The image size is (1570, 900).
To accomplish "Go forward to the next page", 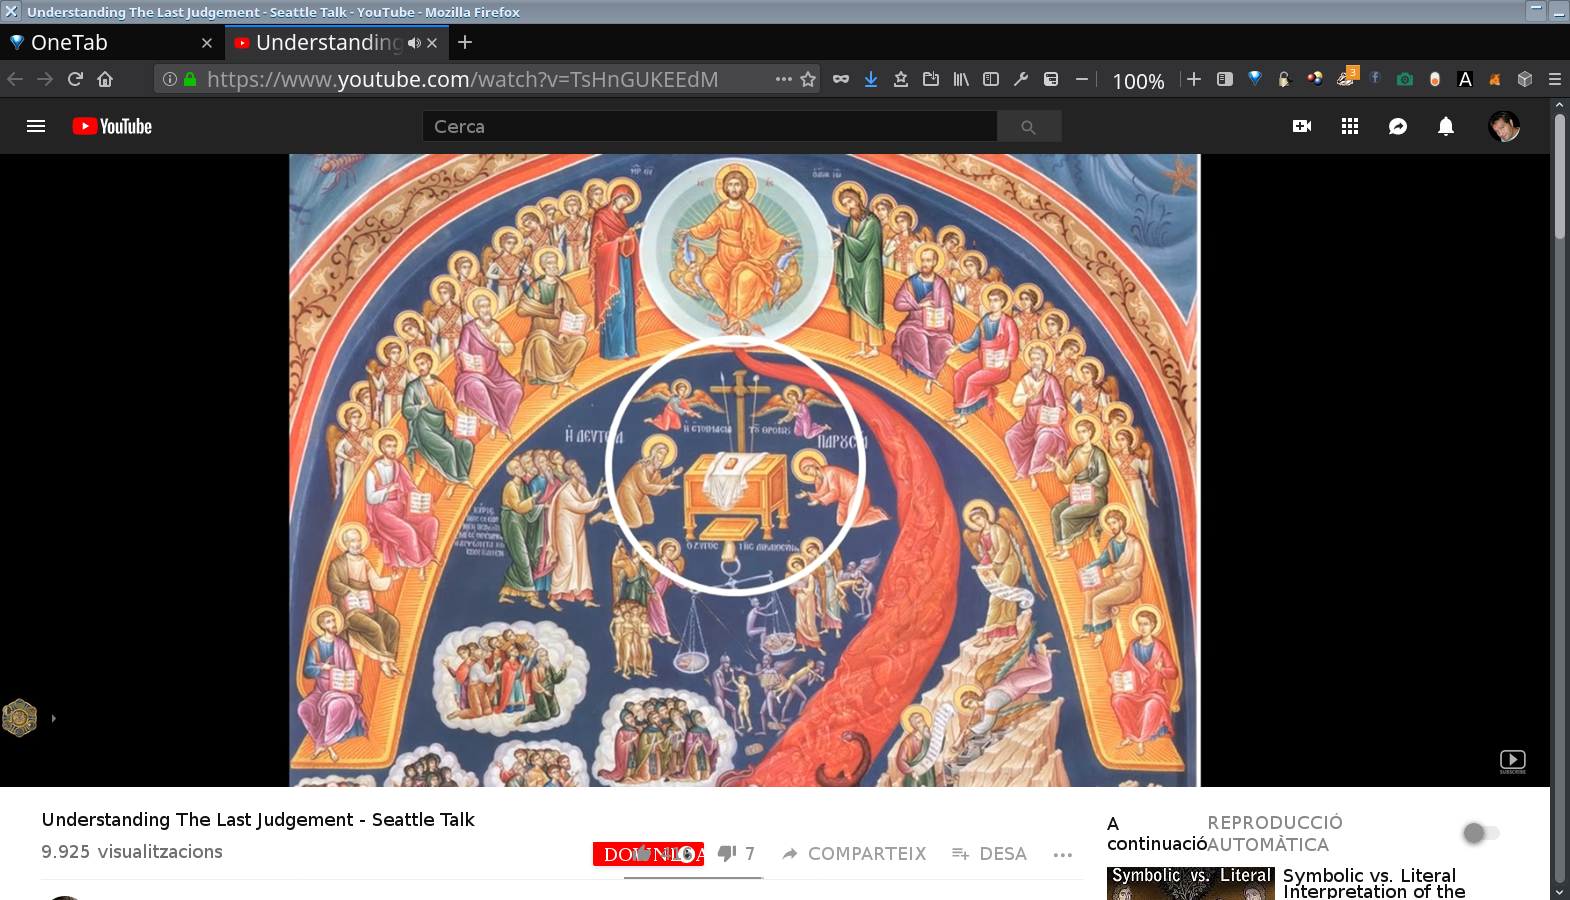I will click(x=45, y=79).
